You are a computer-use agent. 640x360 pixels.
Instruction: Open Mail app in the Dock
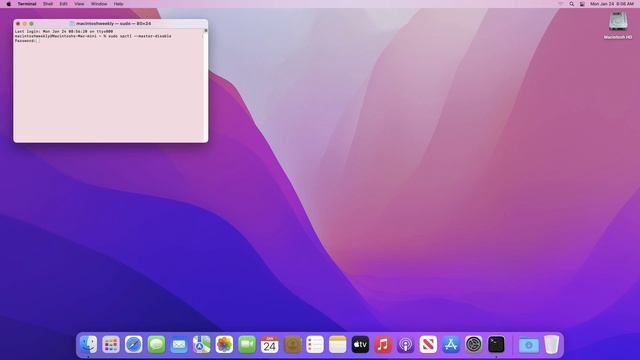179,344
